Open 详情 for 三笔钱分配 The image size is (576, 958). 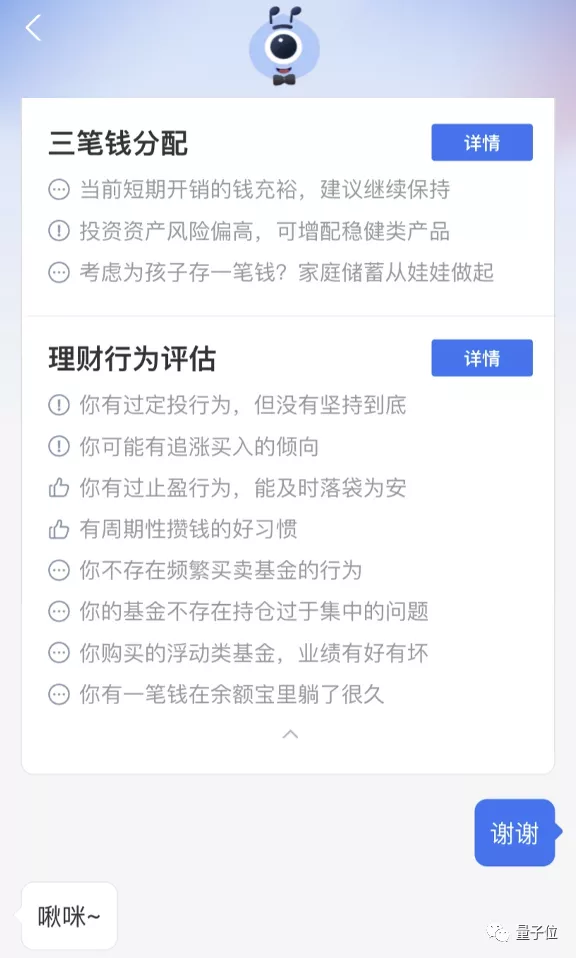[x=481, y=142]
